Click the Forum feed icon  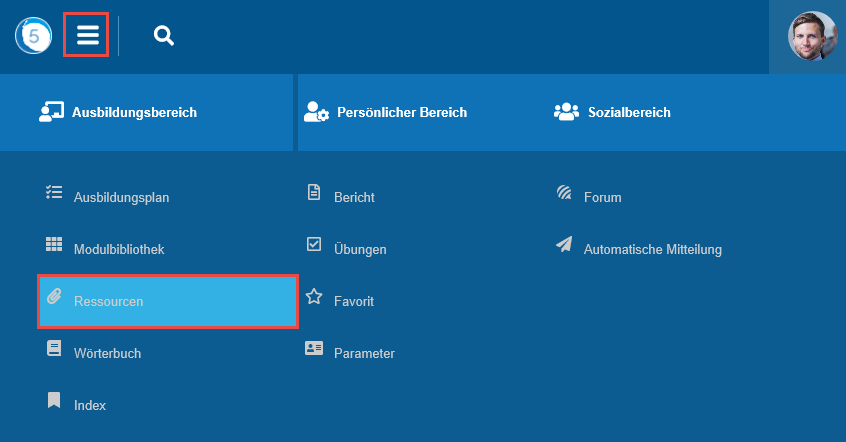(x=564, y=192)
